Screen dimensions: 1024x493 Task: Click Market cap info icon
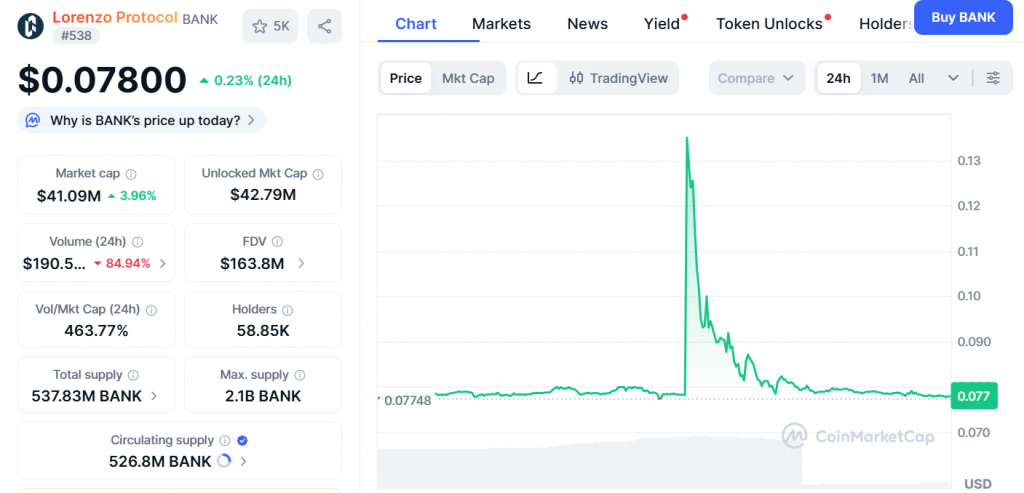[x=131, y=174]
